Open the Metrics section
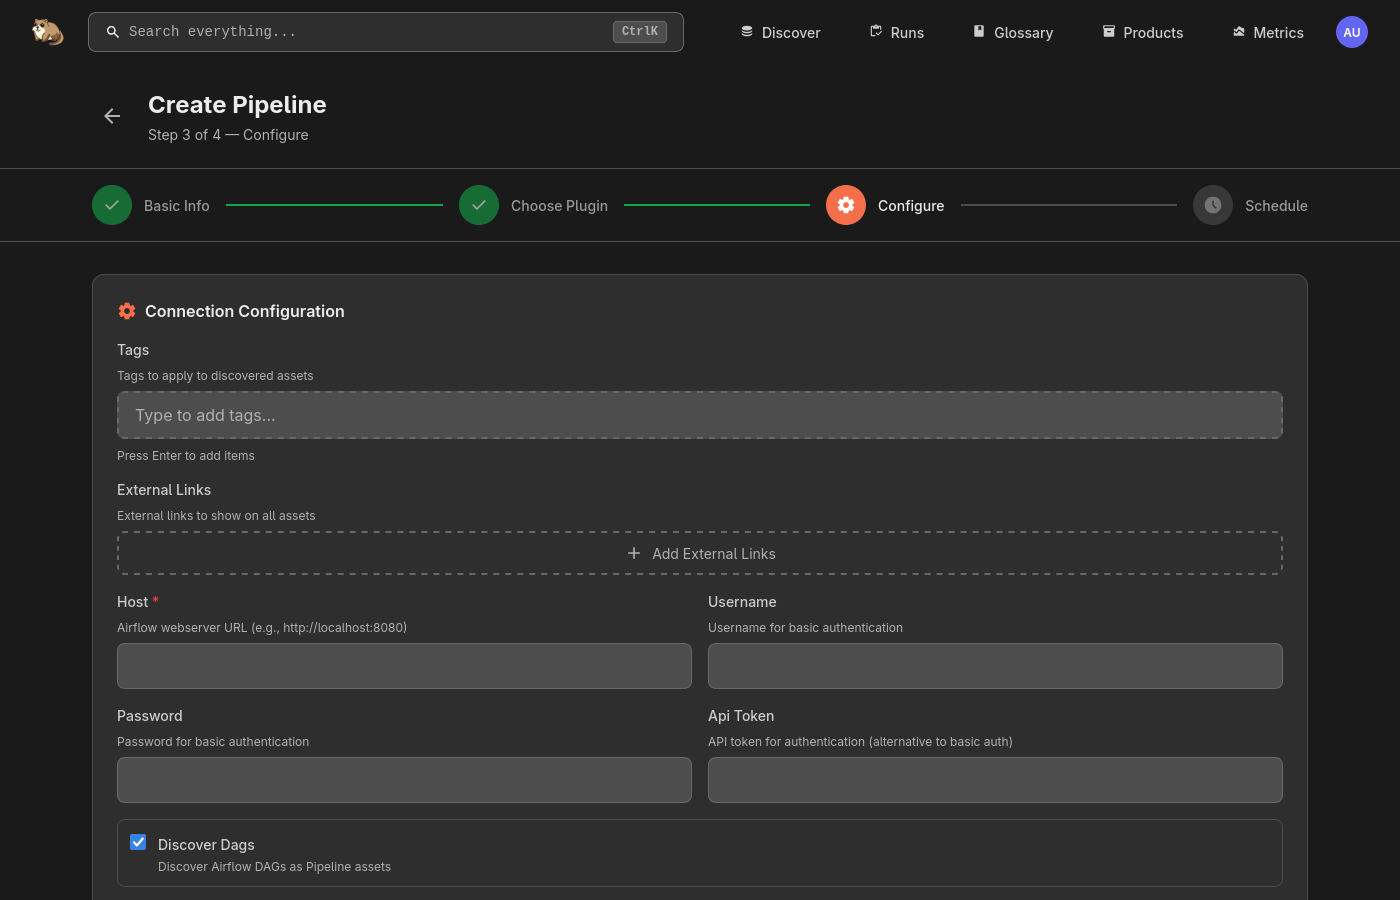Viewport: 1400px width, 900px height. pyautogui.click(x=1267, y=32)
